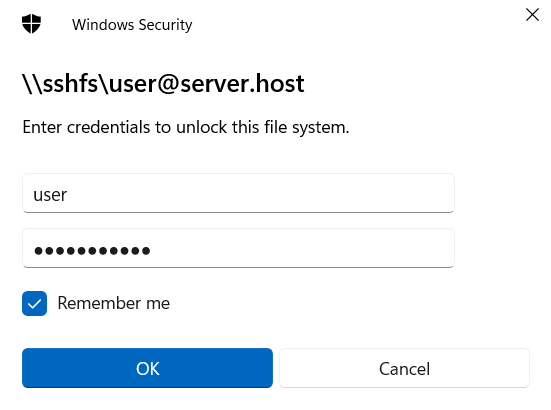Confirm credentials with the OK button
Viewport: 551px width, 410px height.
click(x=147, y=368)
